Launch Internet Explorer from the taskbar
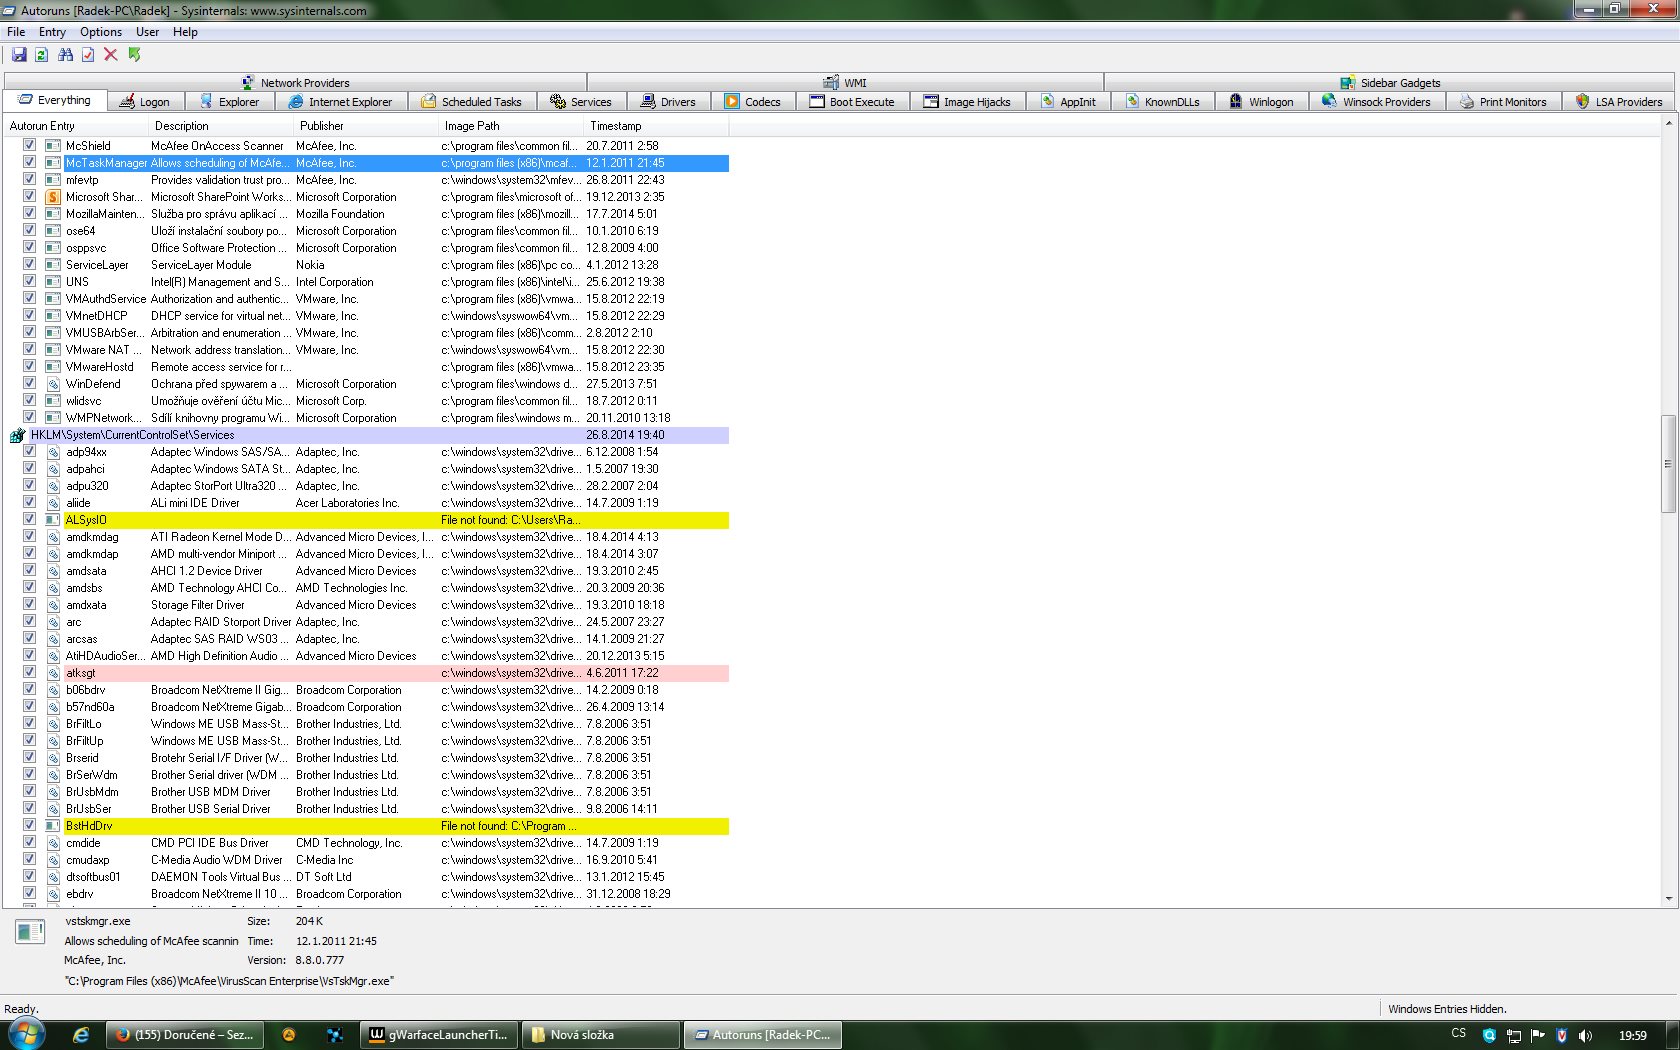 [x=82, y=1035]
